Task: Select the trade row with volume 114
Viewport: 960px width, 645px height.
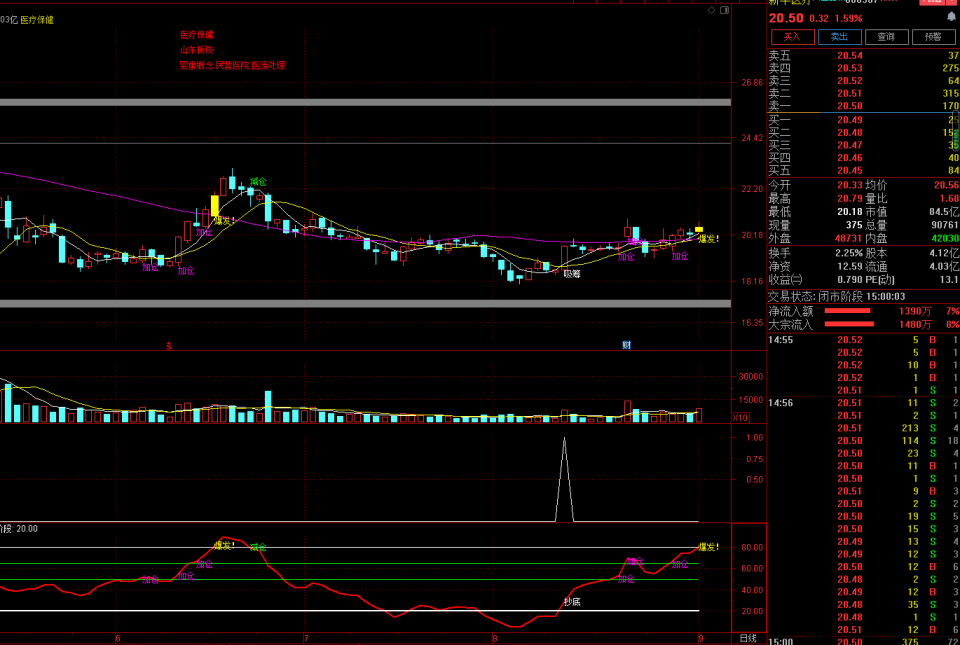Action: 863,441
